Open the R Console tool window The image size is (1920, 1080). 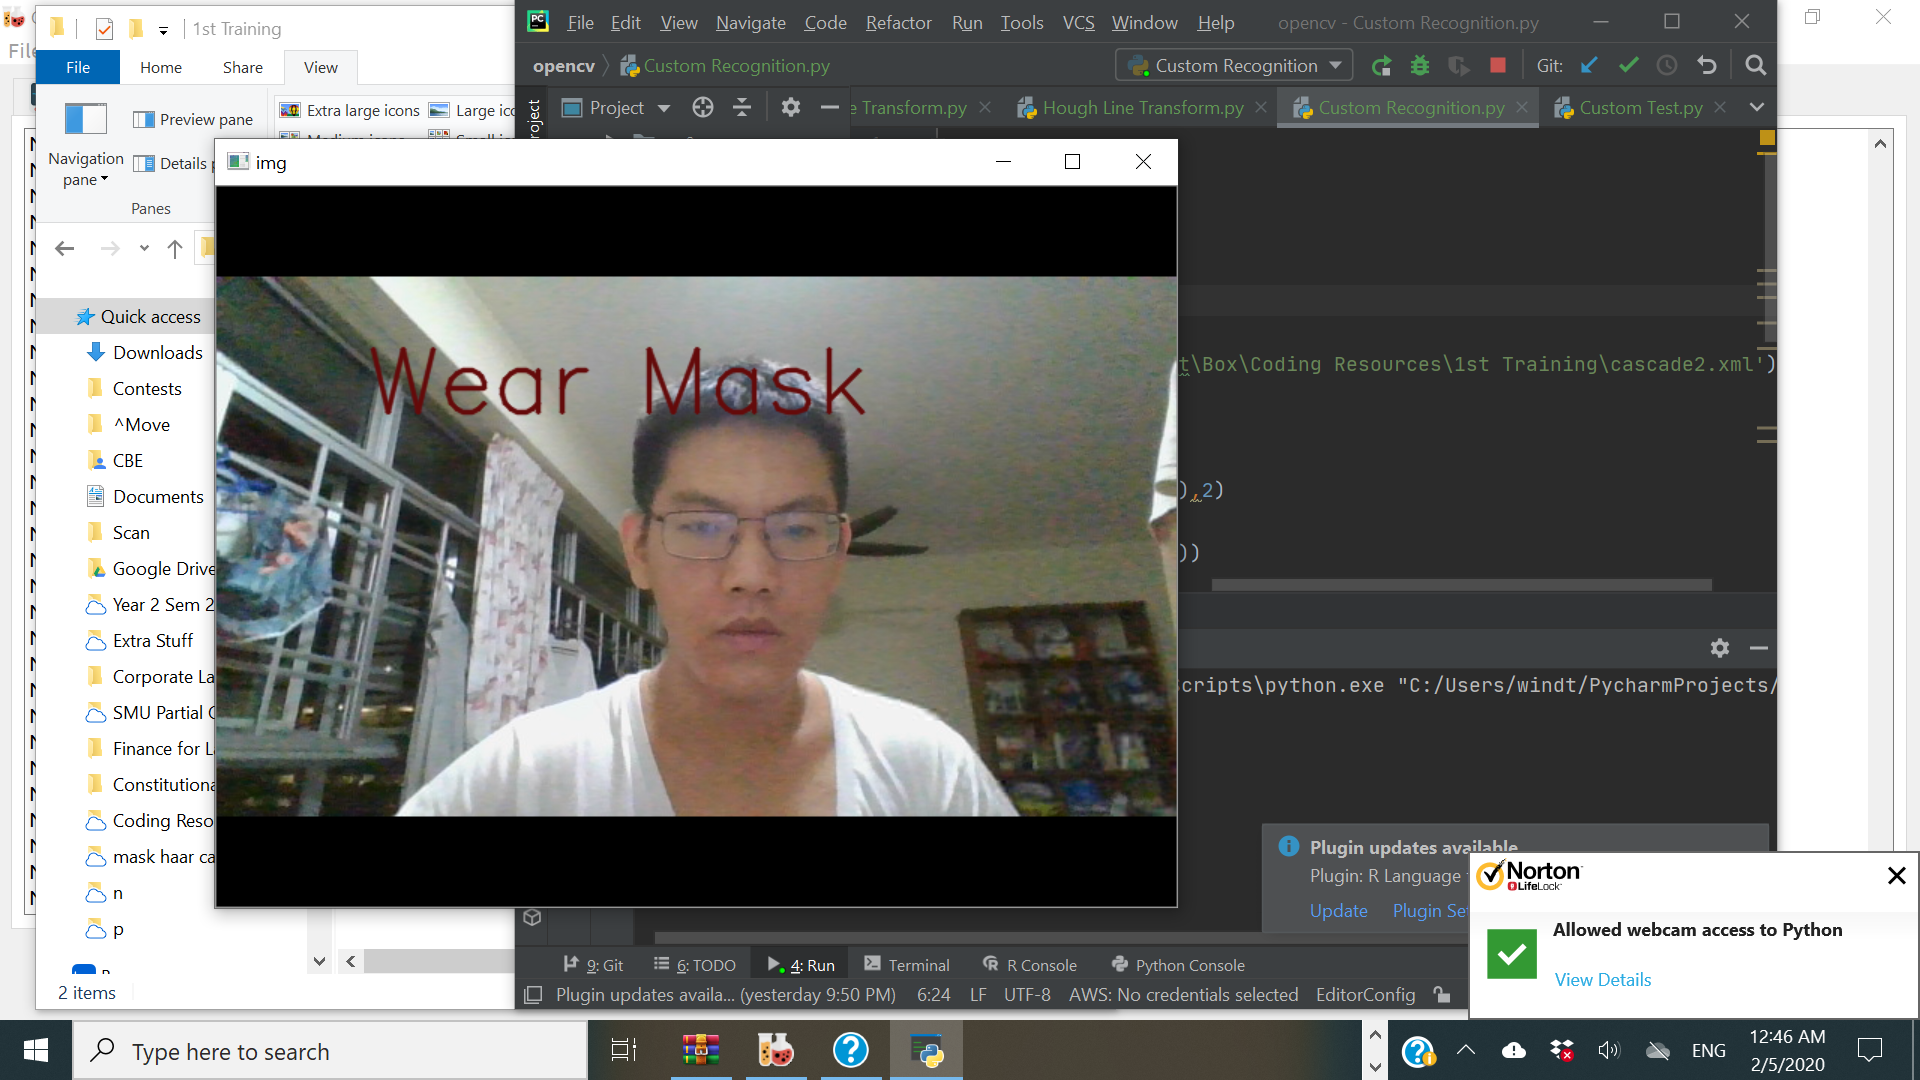coord(1030,965)
